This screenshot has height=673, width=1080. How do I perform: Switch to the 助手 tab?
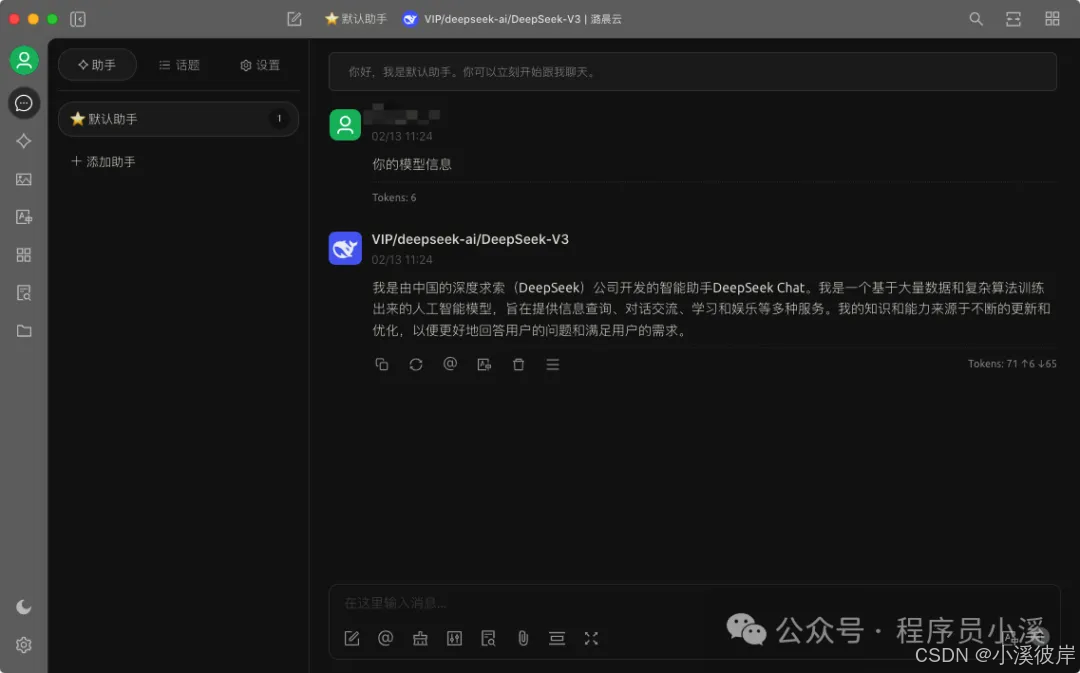[x=97, y=65]
